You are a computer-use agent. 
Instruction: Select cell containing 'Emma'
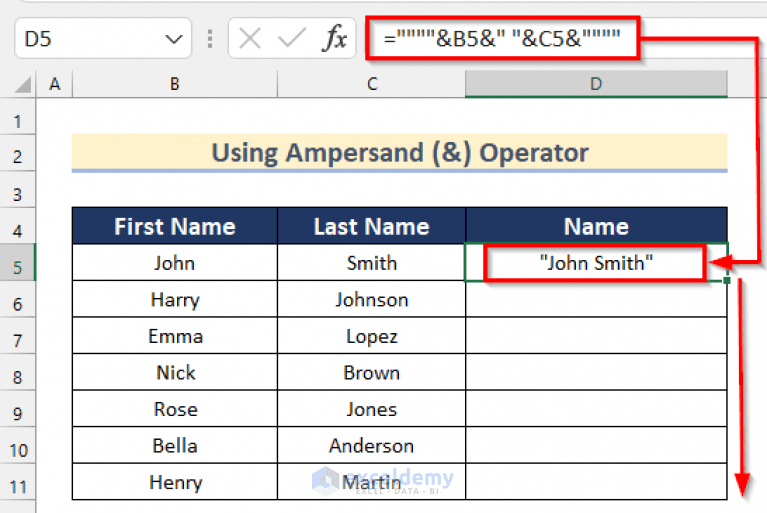point(175,336)
